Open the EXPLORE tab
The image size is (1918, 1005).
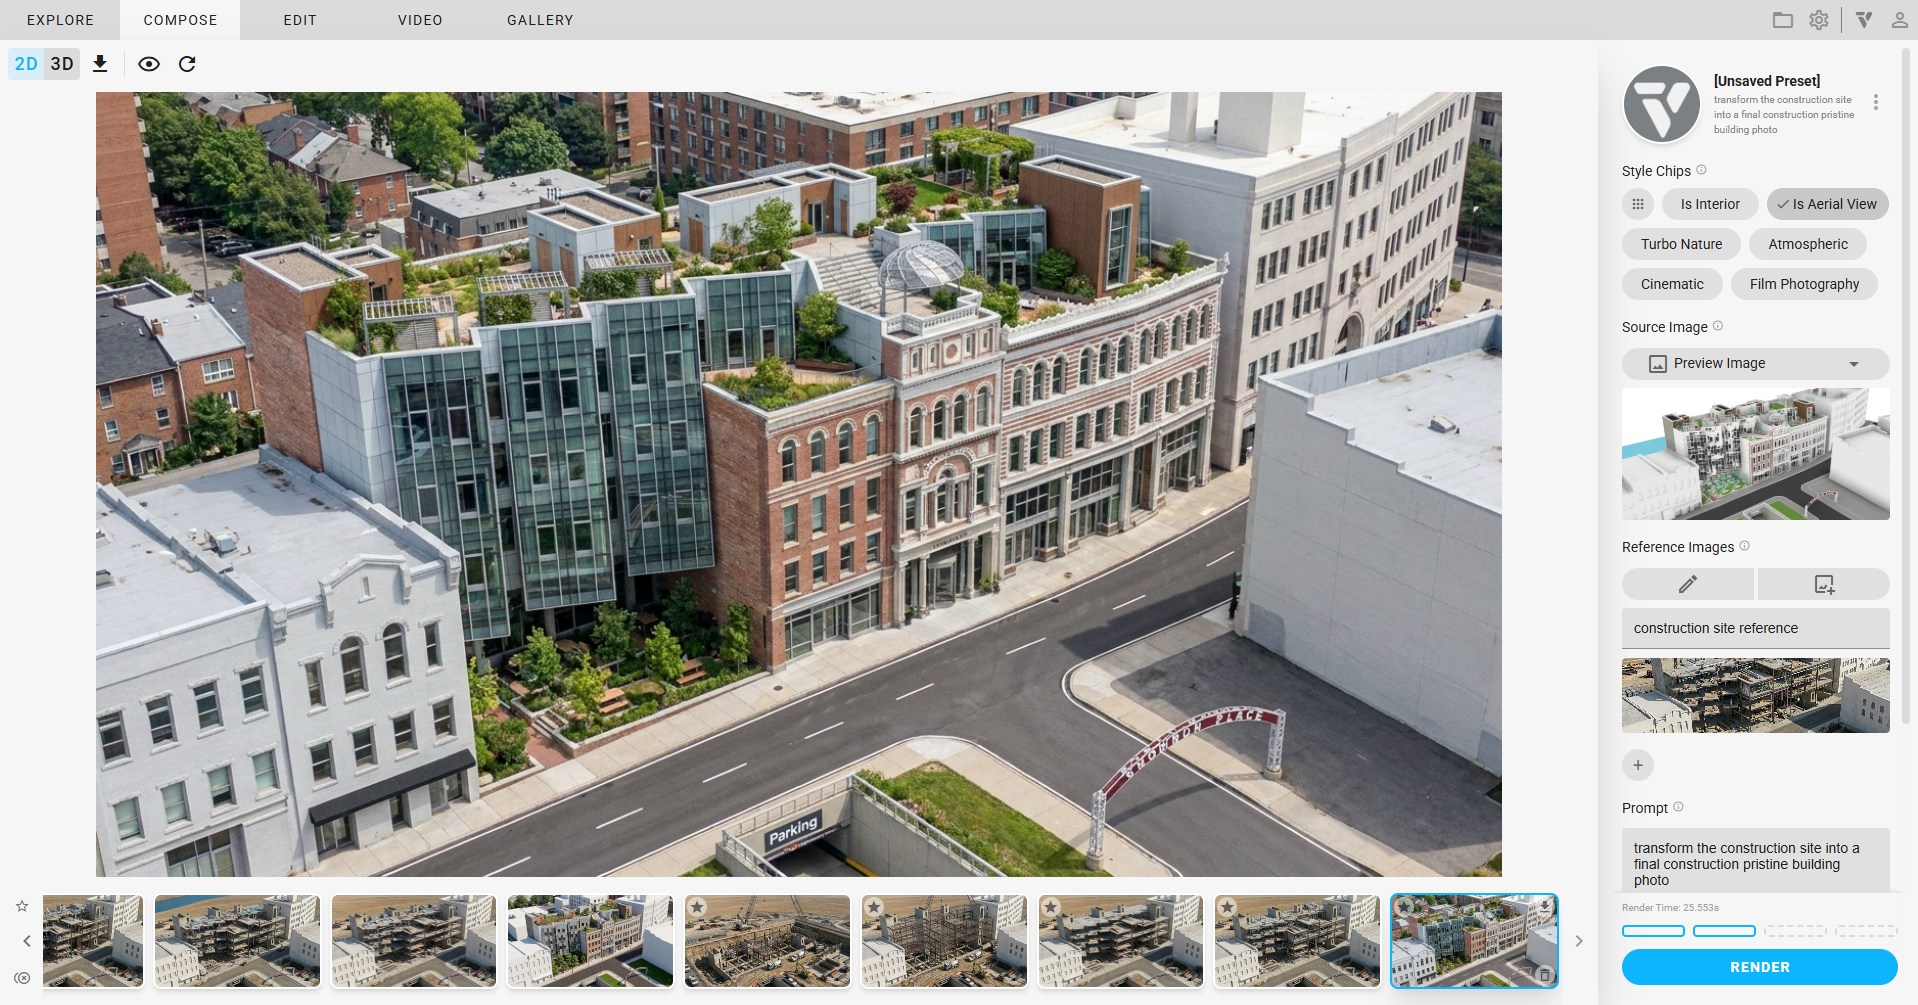pyautogui.click(x=60, y=20)
